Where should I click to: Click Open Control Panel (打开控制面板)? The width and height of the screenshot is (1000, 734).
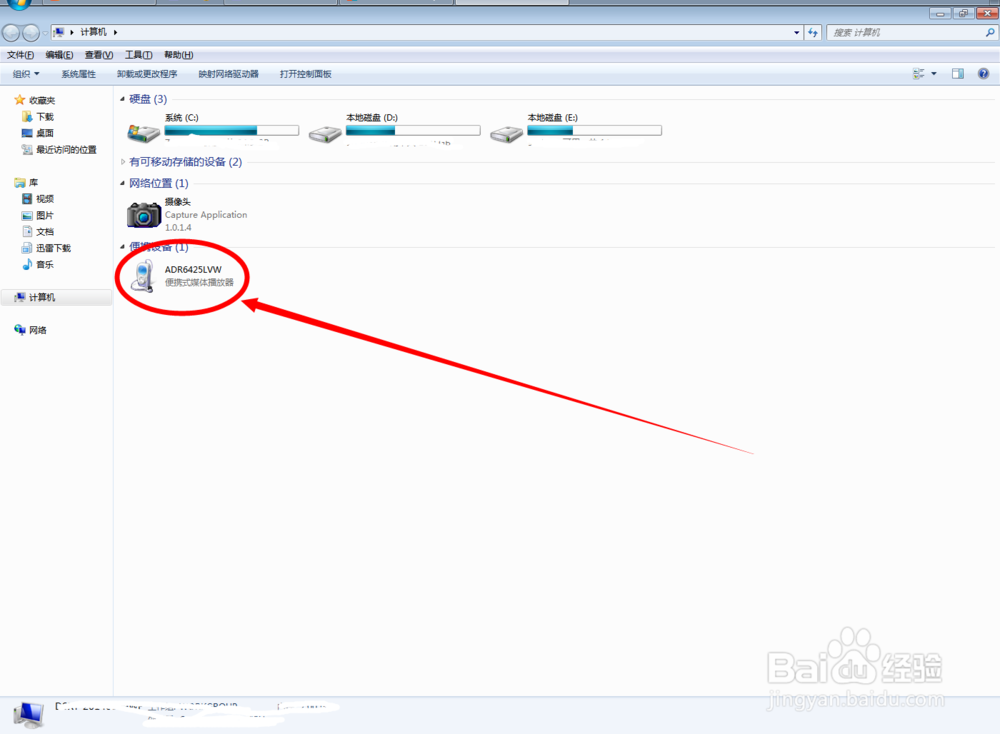(305, 74)
